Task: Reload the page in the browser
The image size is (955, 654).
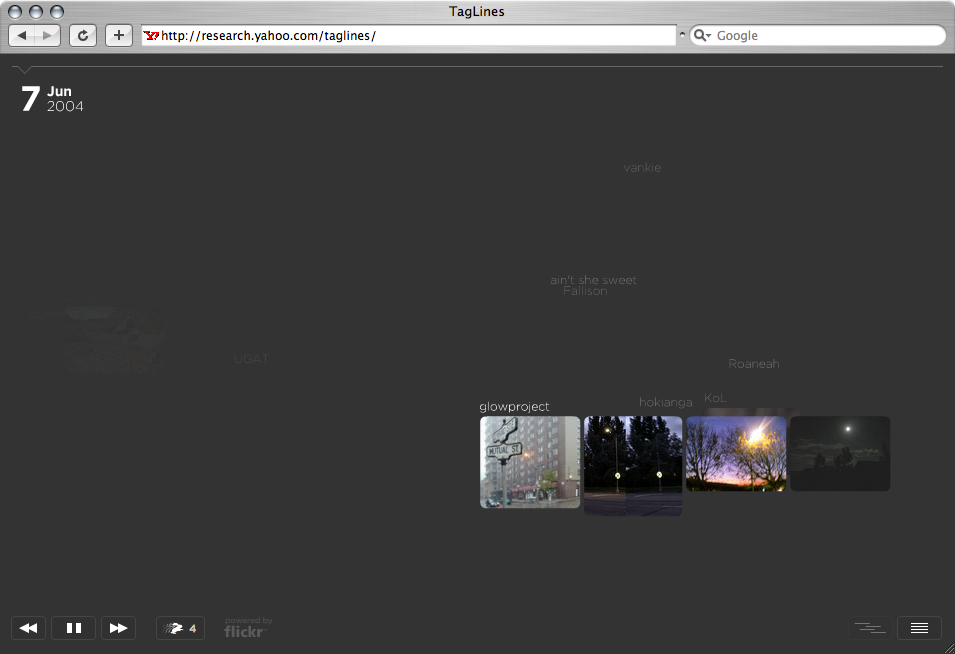Action: click(82, 35)
